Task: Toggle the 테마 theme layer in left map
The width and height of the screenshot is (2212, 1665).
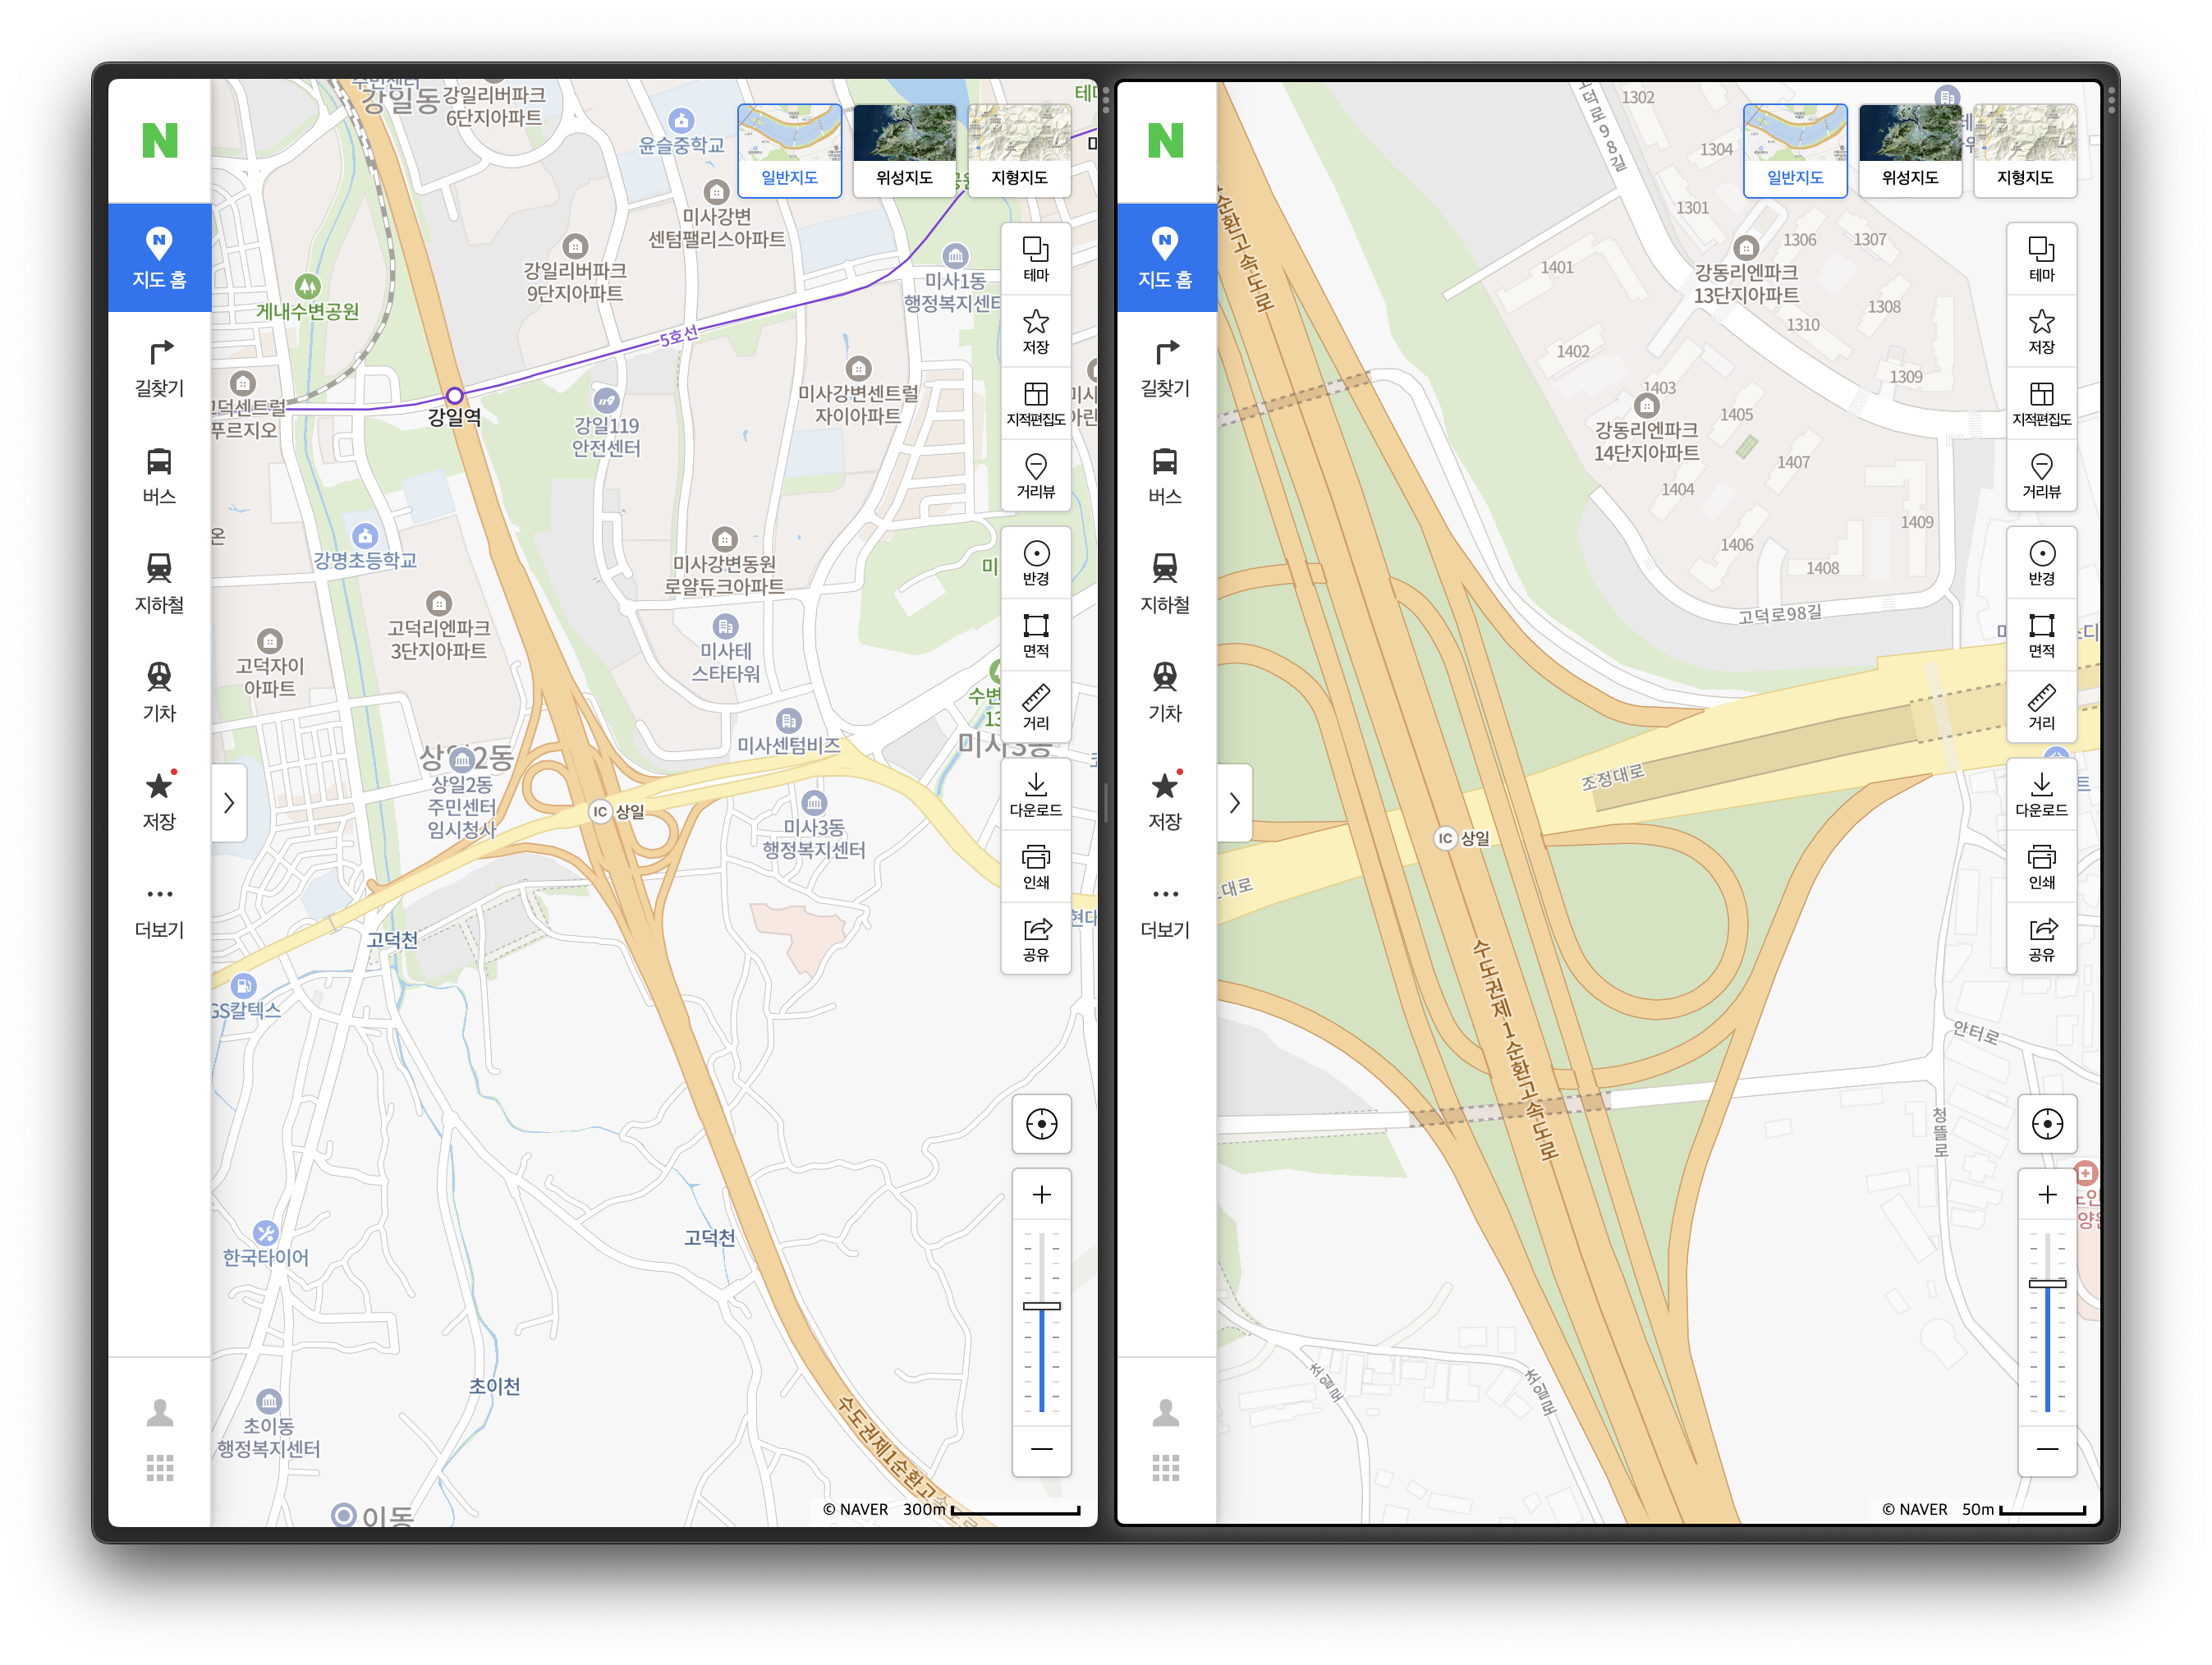Action: (x=1036, y=259)
